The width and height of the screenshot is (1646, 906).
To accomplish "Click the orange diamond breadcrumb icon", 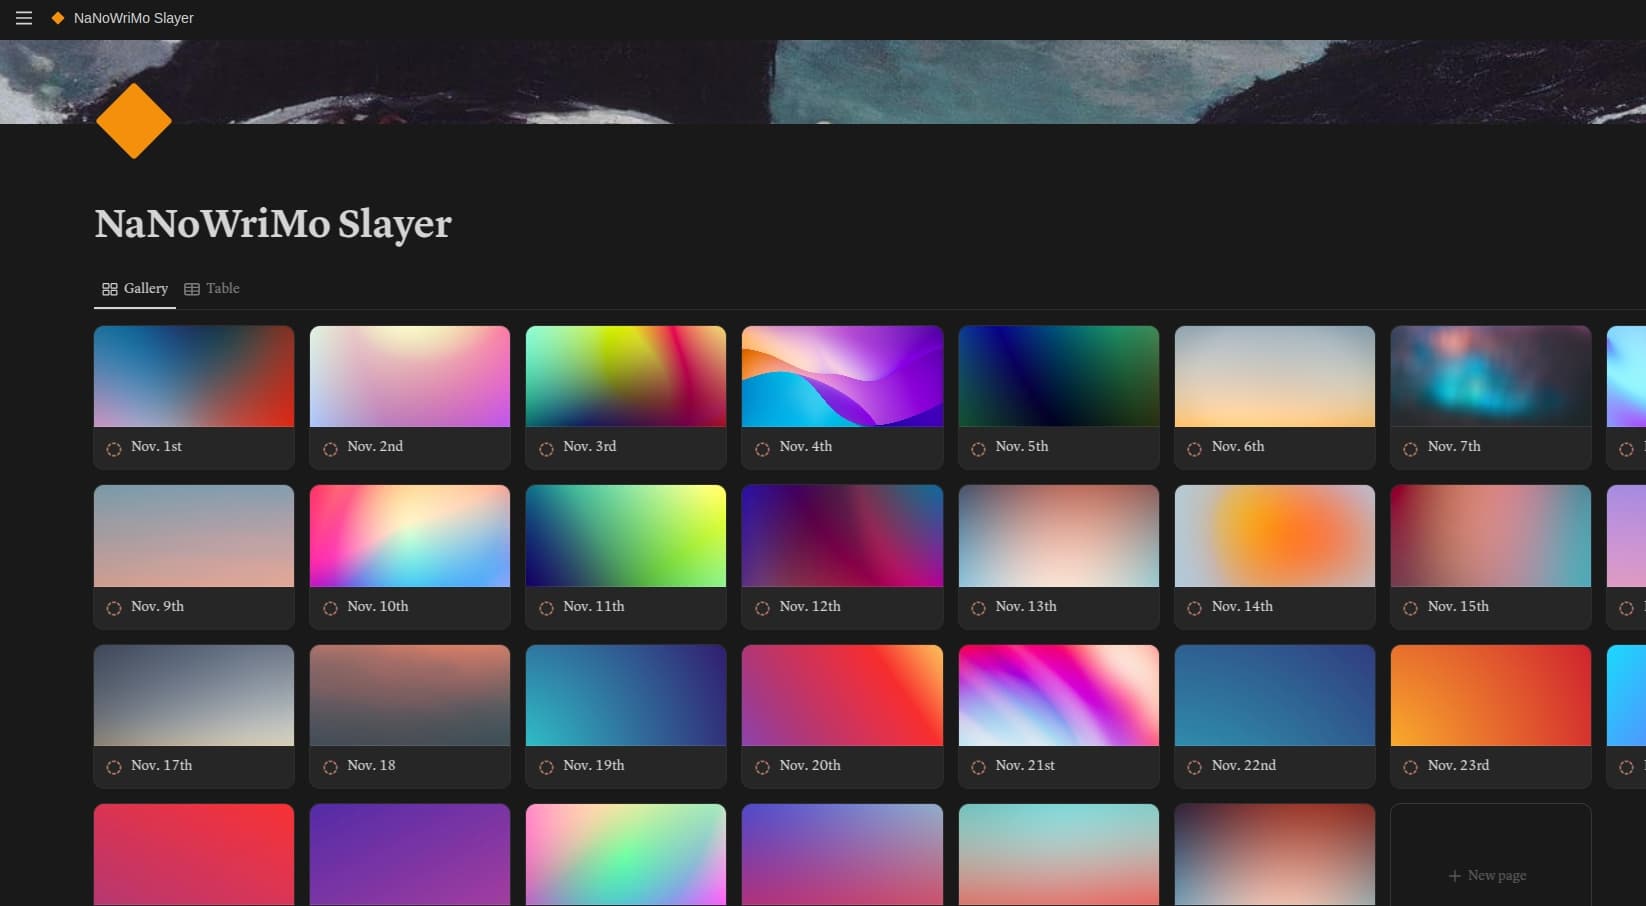I will (58, 18).
